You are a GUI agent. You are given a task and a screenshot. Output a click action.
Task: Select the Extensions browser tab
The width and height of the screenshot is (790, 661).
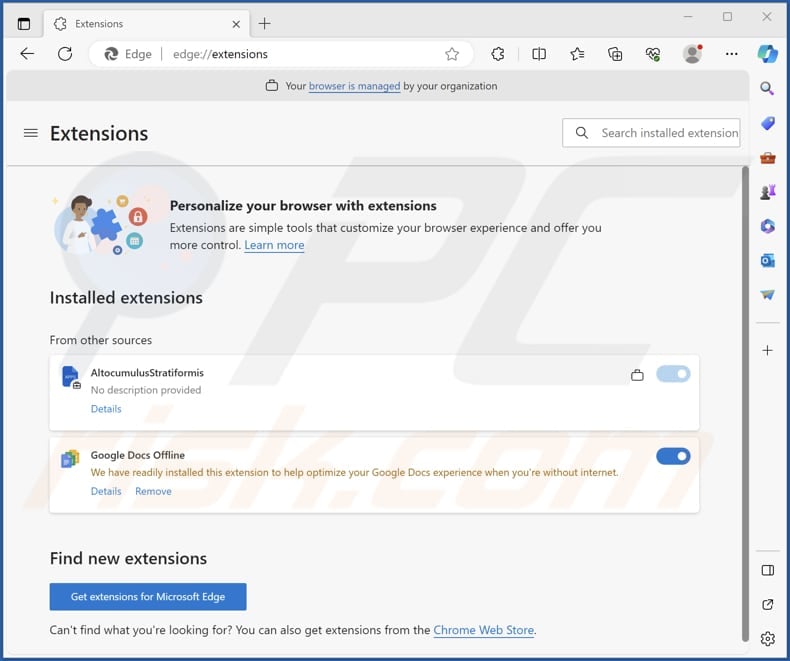[x=146, y=24]
